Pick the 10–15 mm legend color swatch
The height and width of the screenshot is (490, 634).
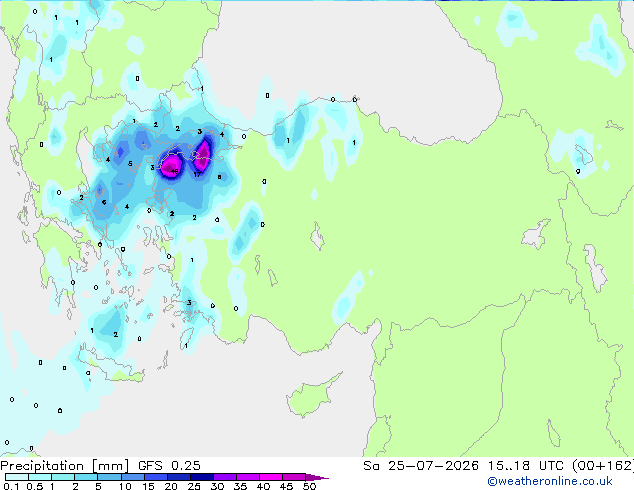132,477
